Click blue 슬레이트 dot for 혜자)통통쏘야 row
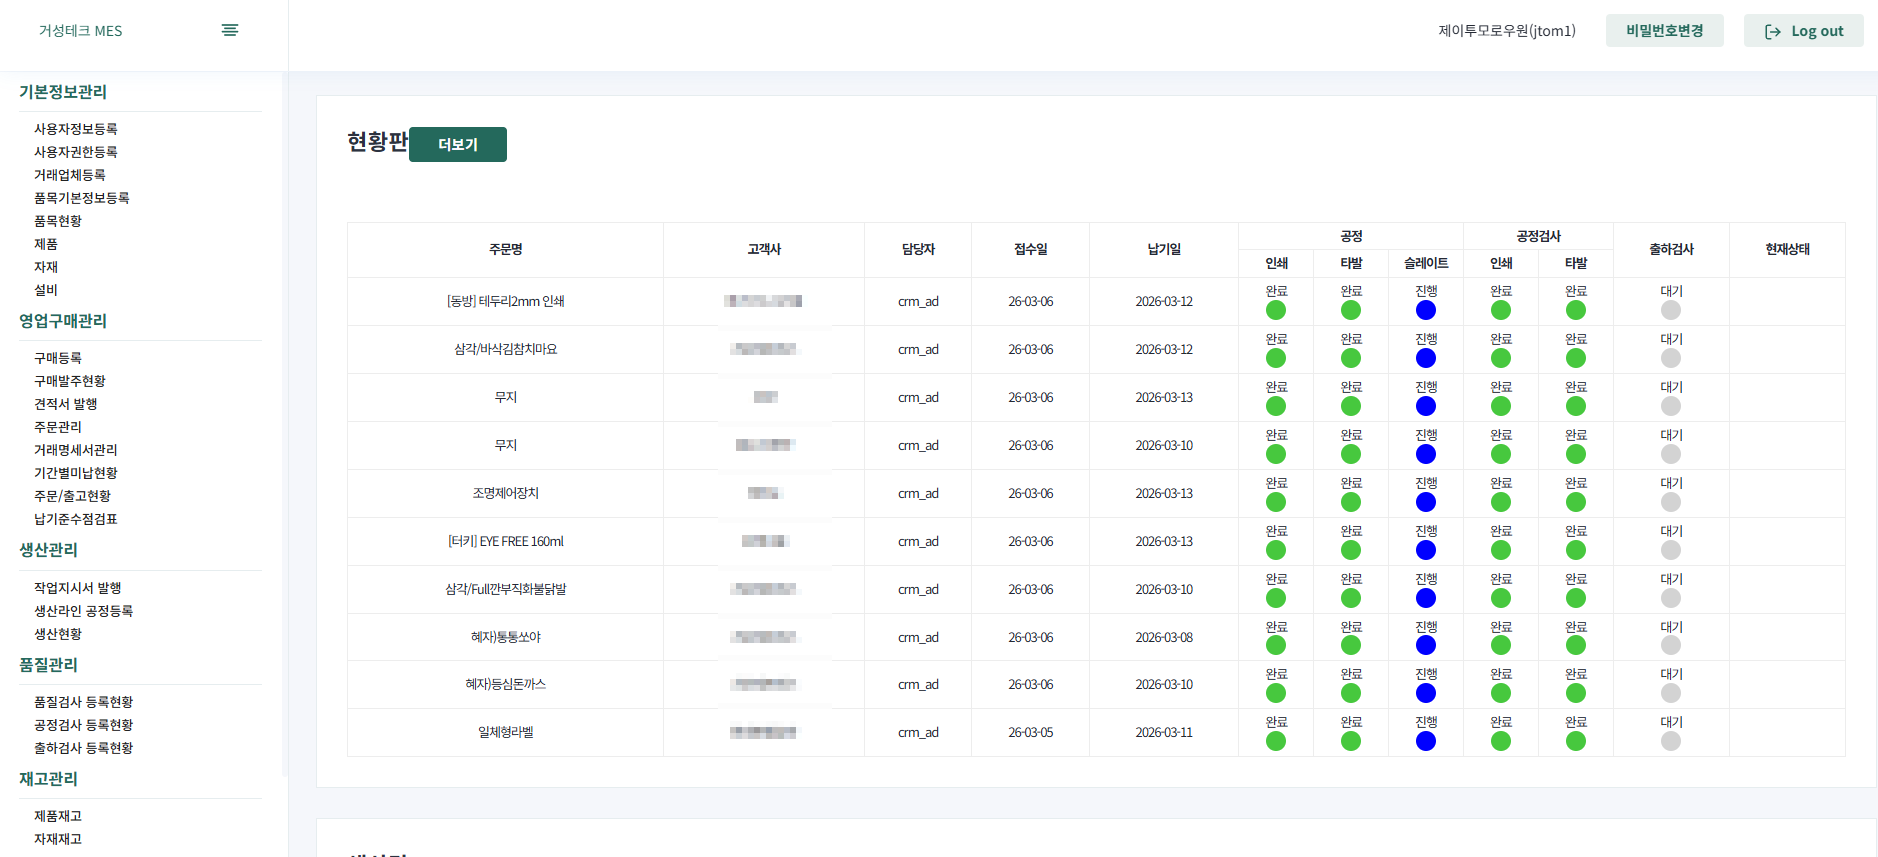This screenshot has width=1878, height=857. point(1426,645)
